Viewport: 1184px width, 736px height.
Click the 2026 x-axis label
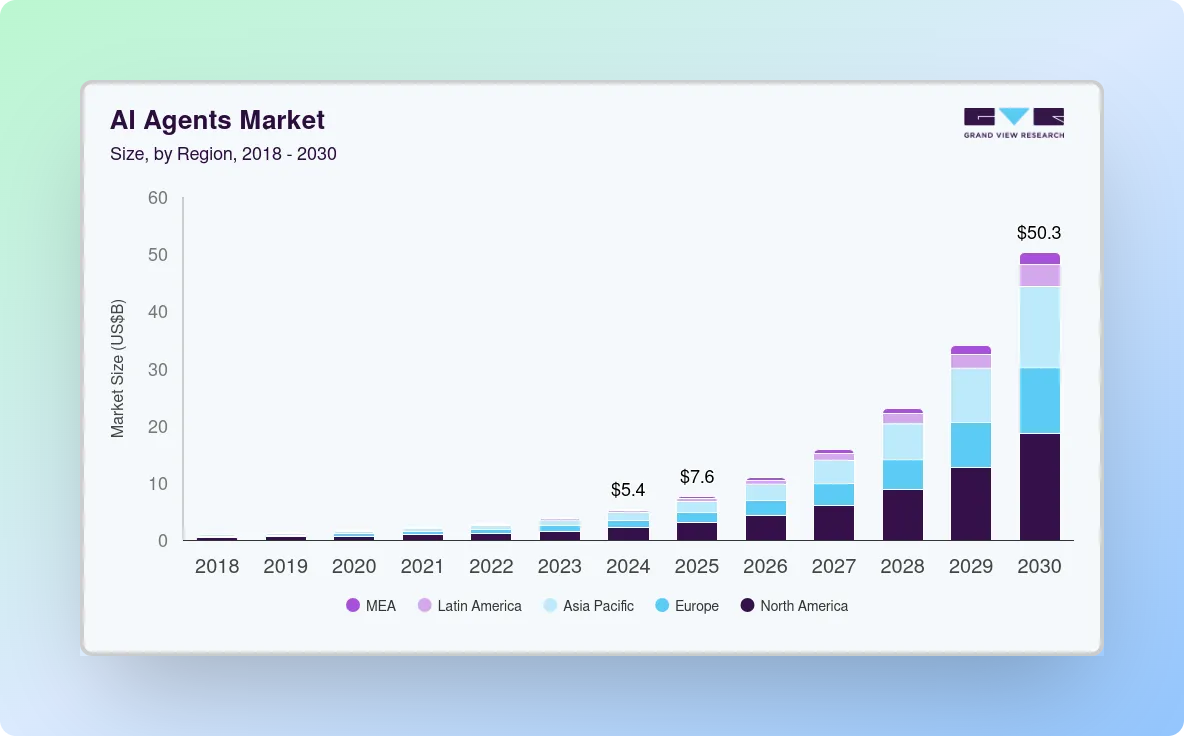765,566
